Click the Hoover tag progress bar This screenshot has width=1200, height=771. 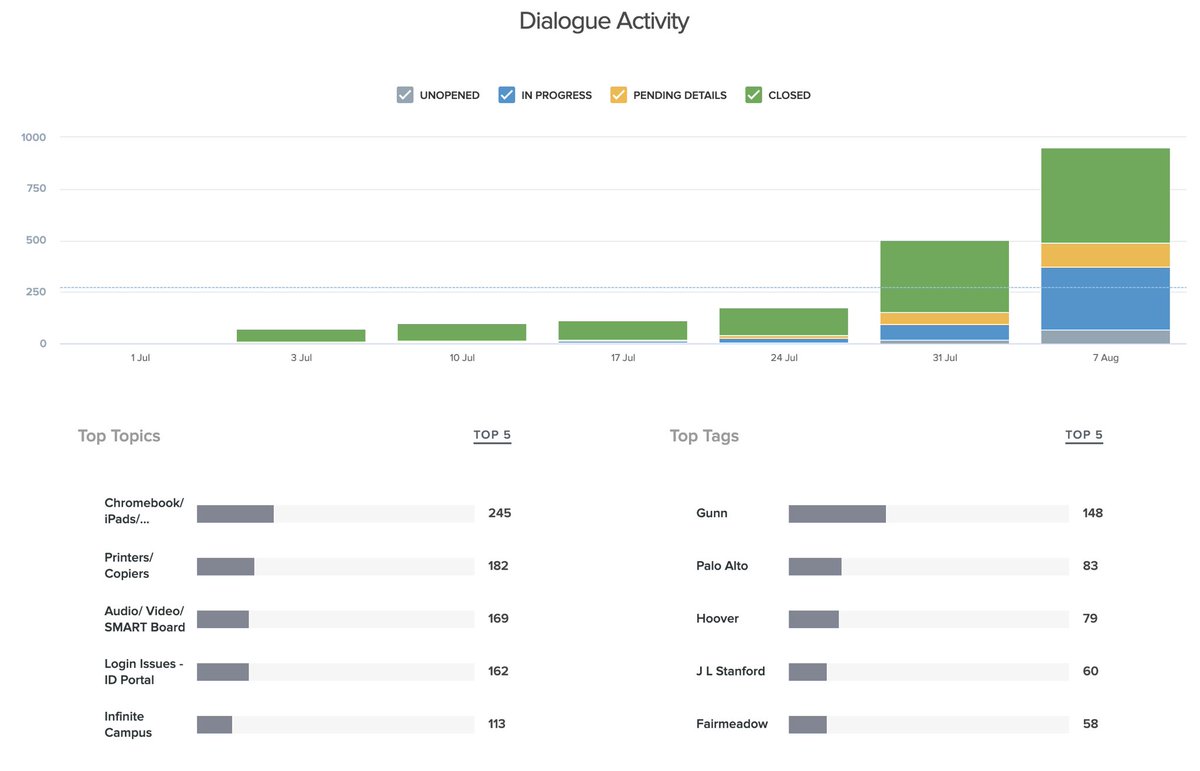[x=928, y=619]
